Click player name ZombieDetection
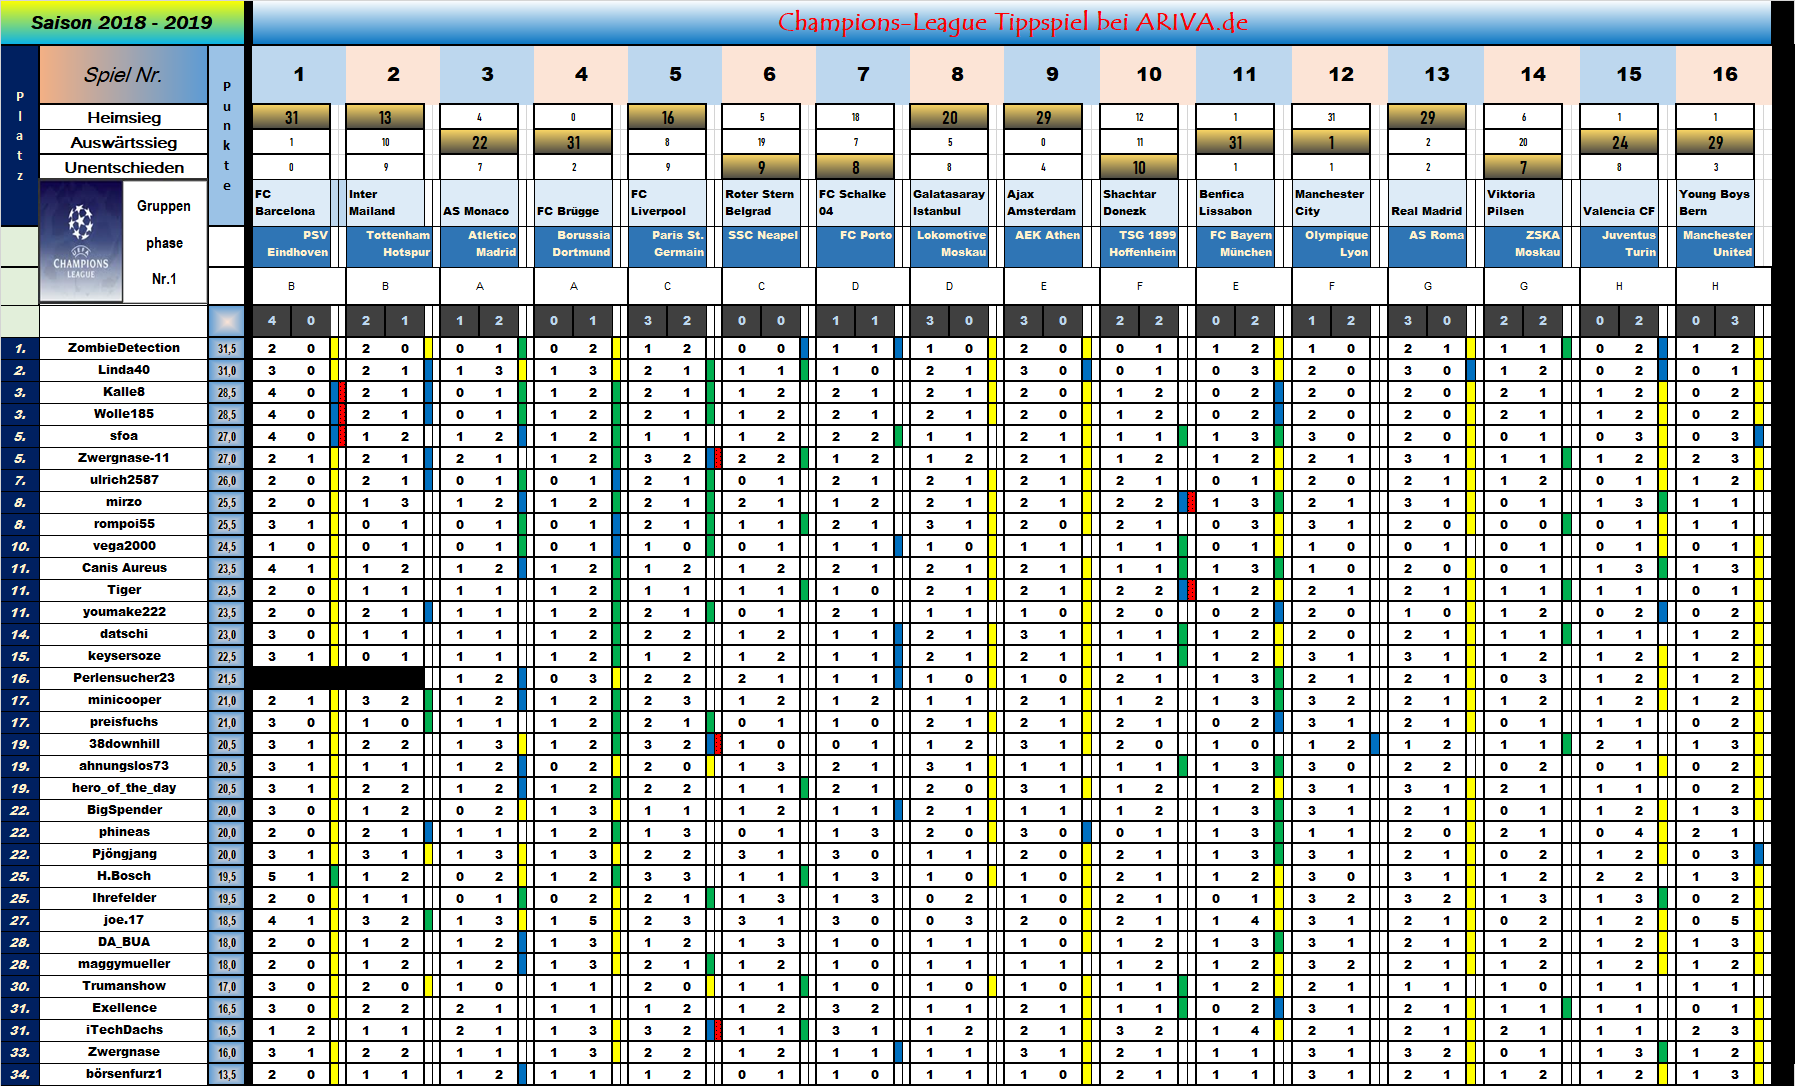The image size is (1795, 1086). point(123,348)
